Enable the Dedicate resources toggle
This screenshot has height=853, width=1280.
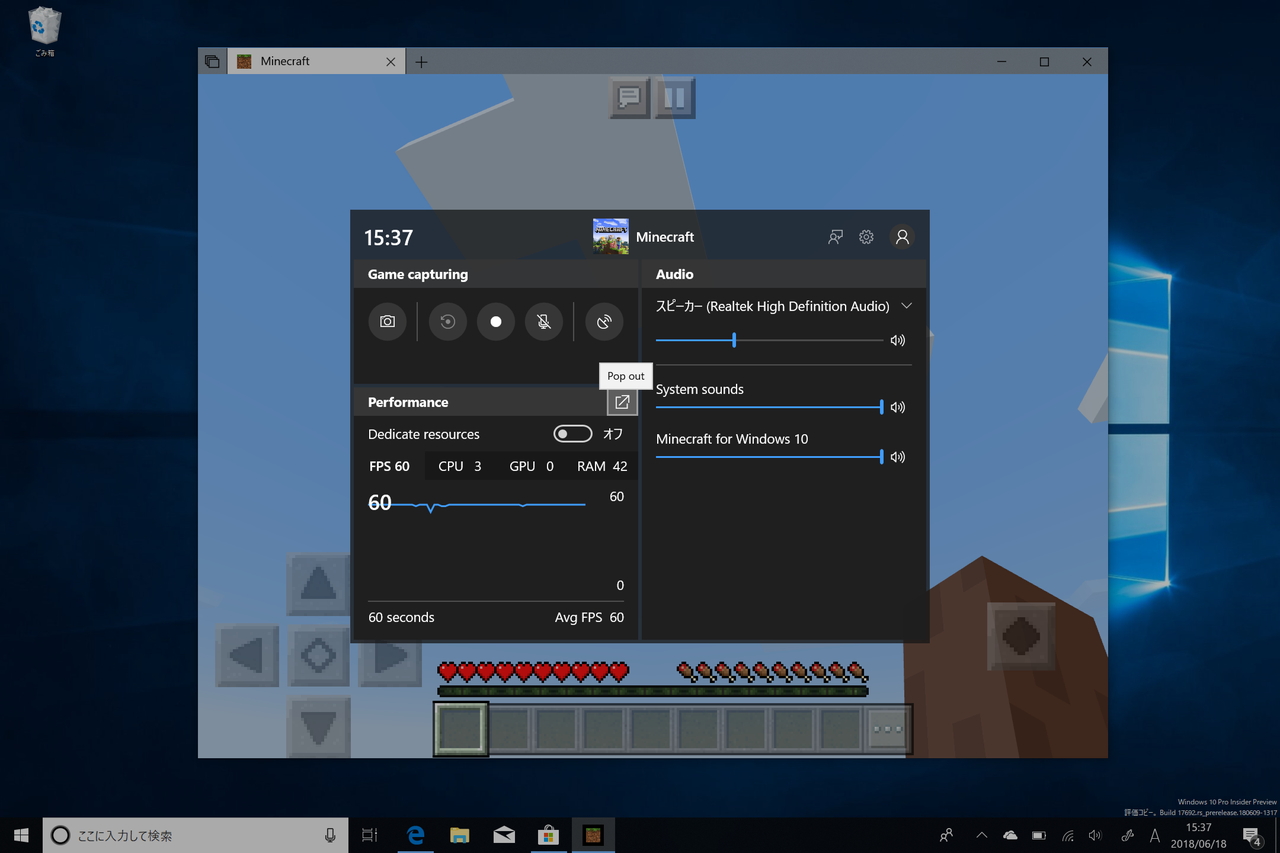click(572, 433)
